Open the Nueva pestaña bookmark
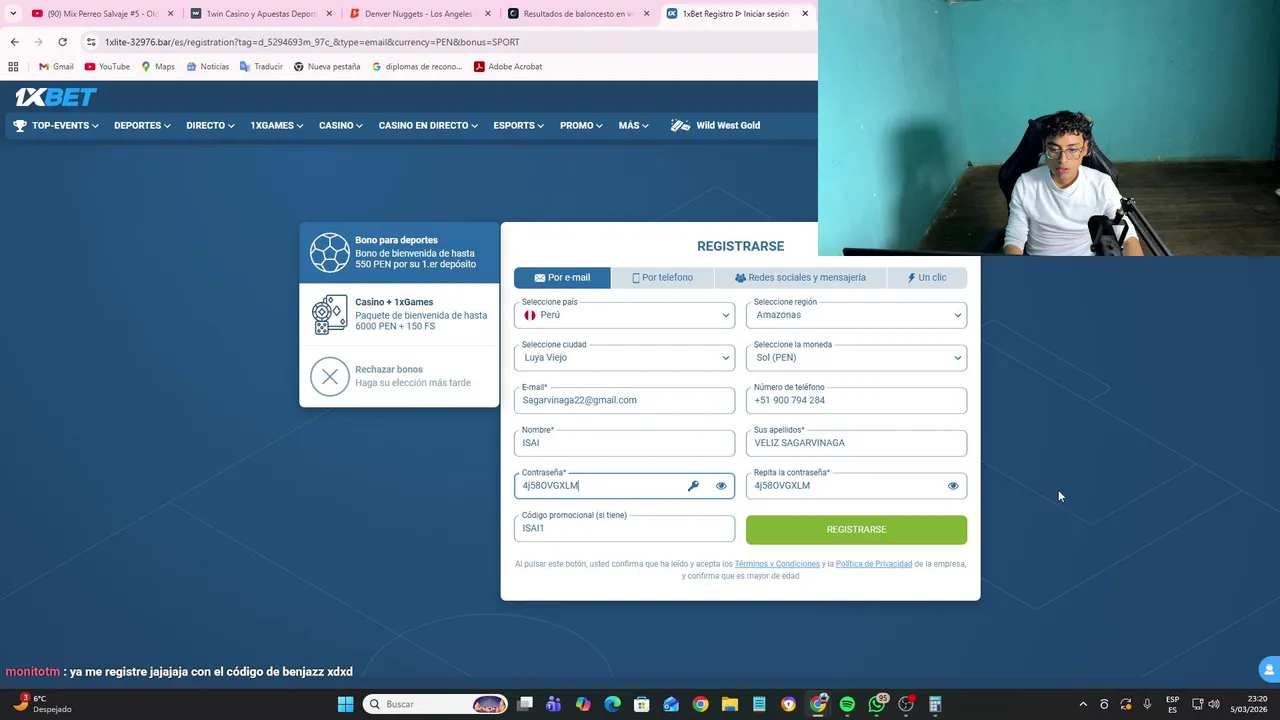The width and height of the screenshot is (1280, 720). 327,67
